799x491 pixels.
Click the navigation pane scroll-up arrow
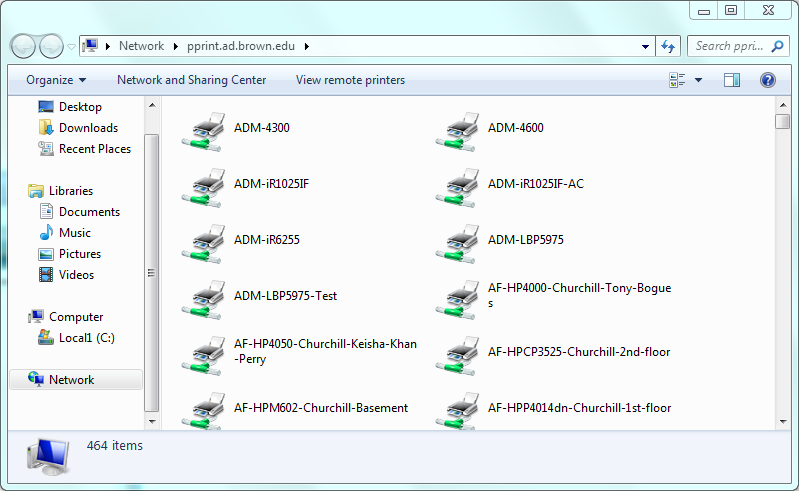pos(152,105)
